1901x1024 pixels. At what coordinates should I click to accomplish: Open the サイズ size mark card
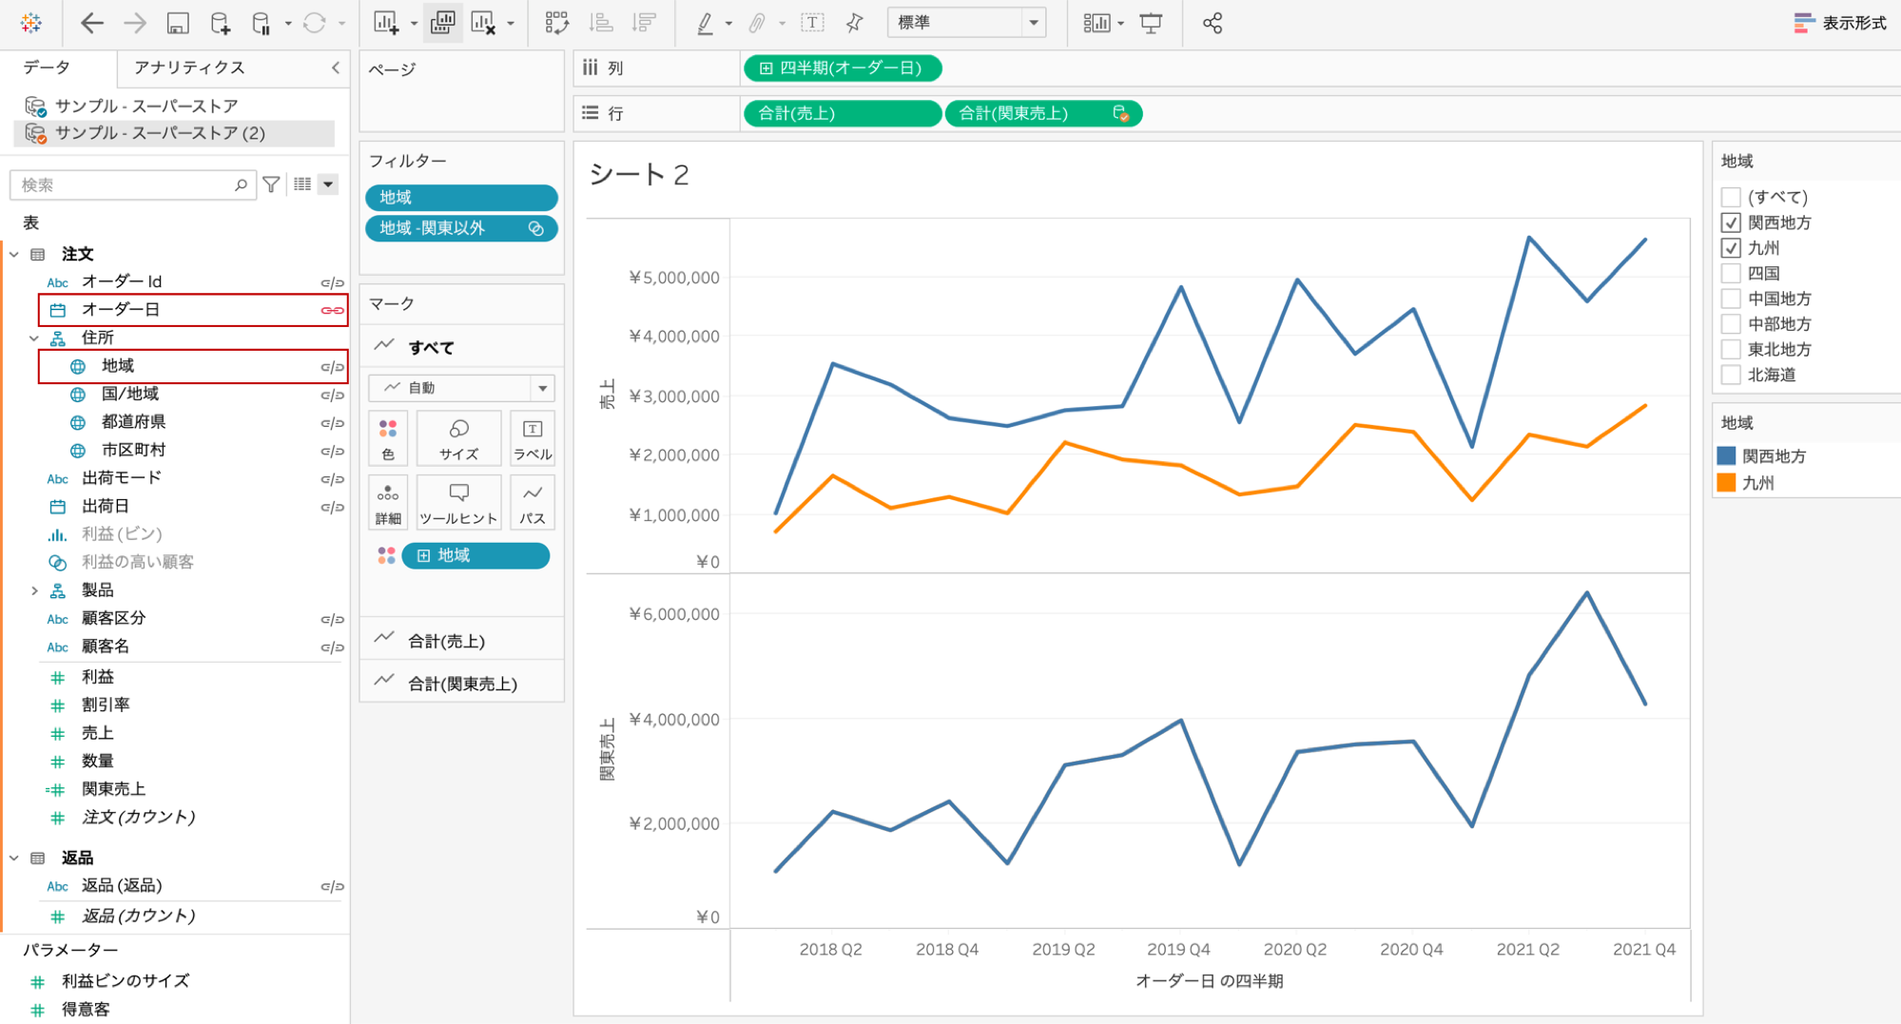[459, 439]
